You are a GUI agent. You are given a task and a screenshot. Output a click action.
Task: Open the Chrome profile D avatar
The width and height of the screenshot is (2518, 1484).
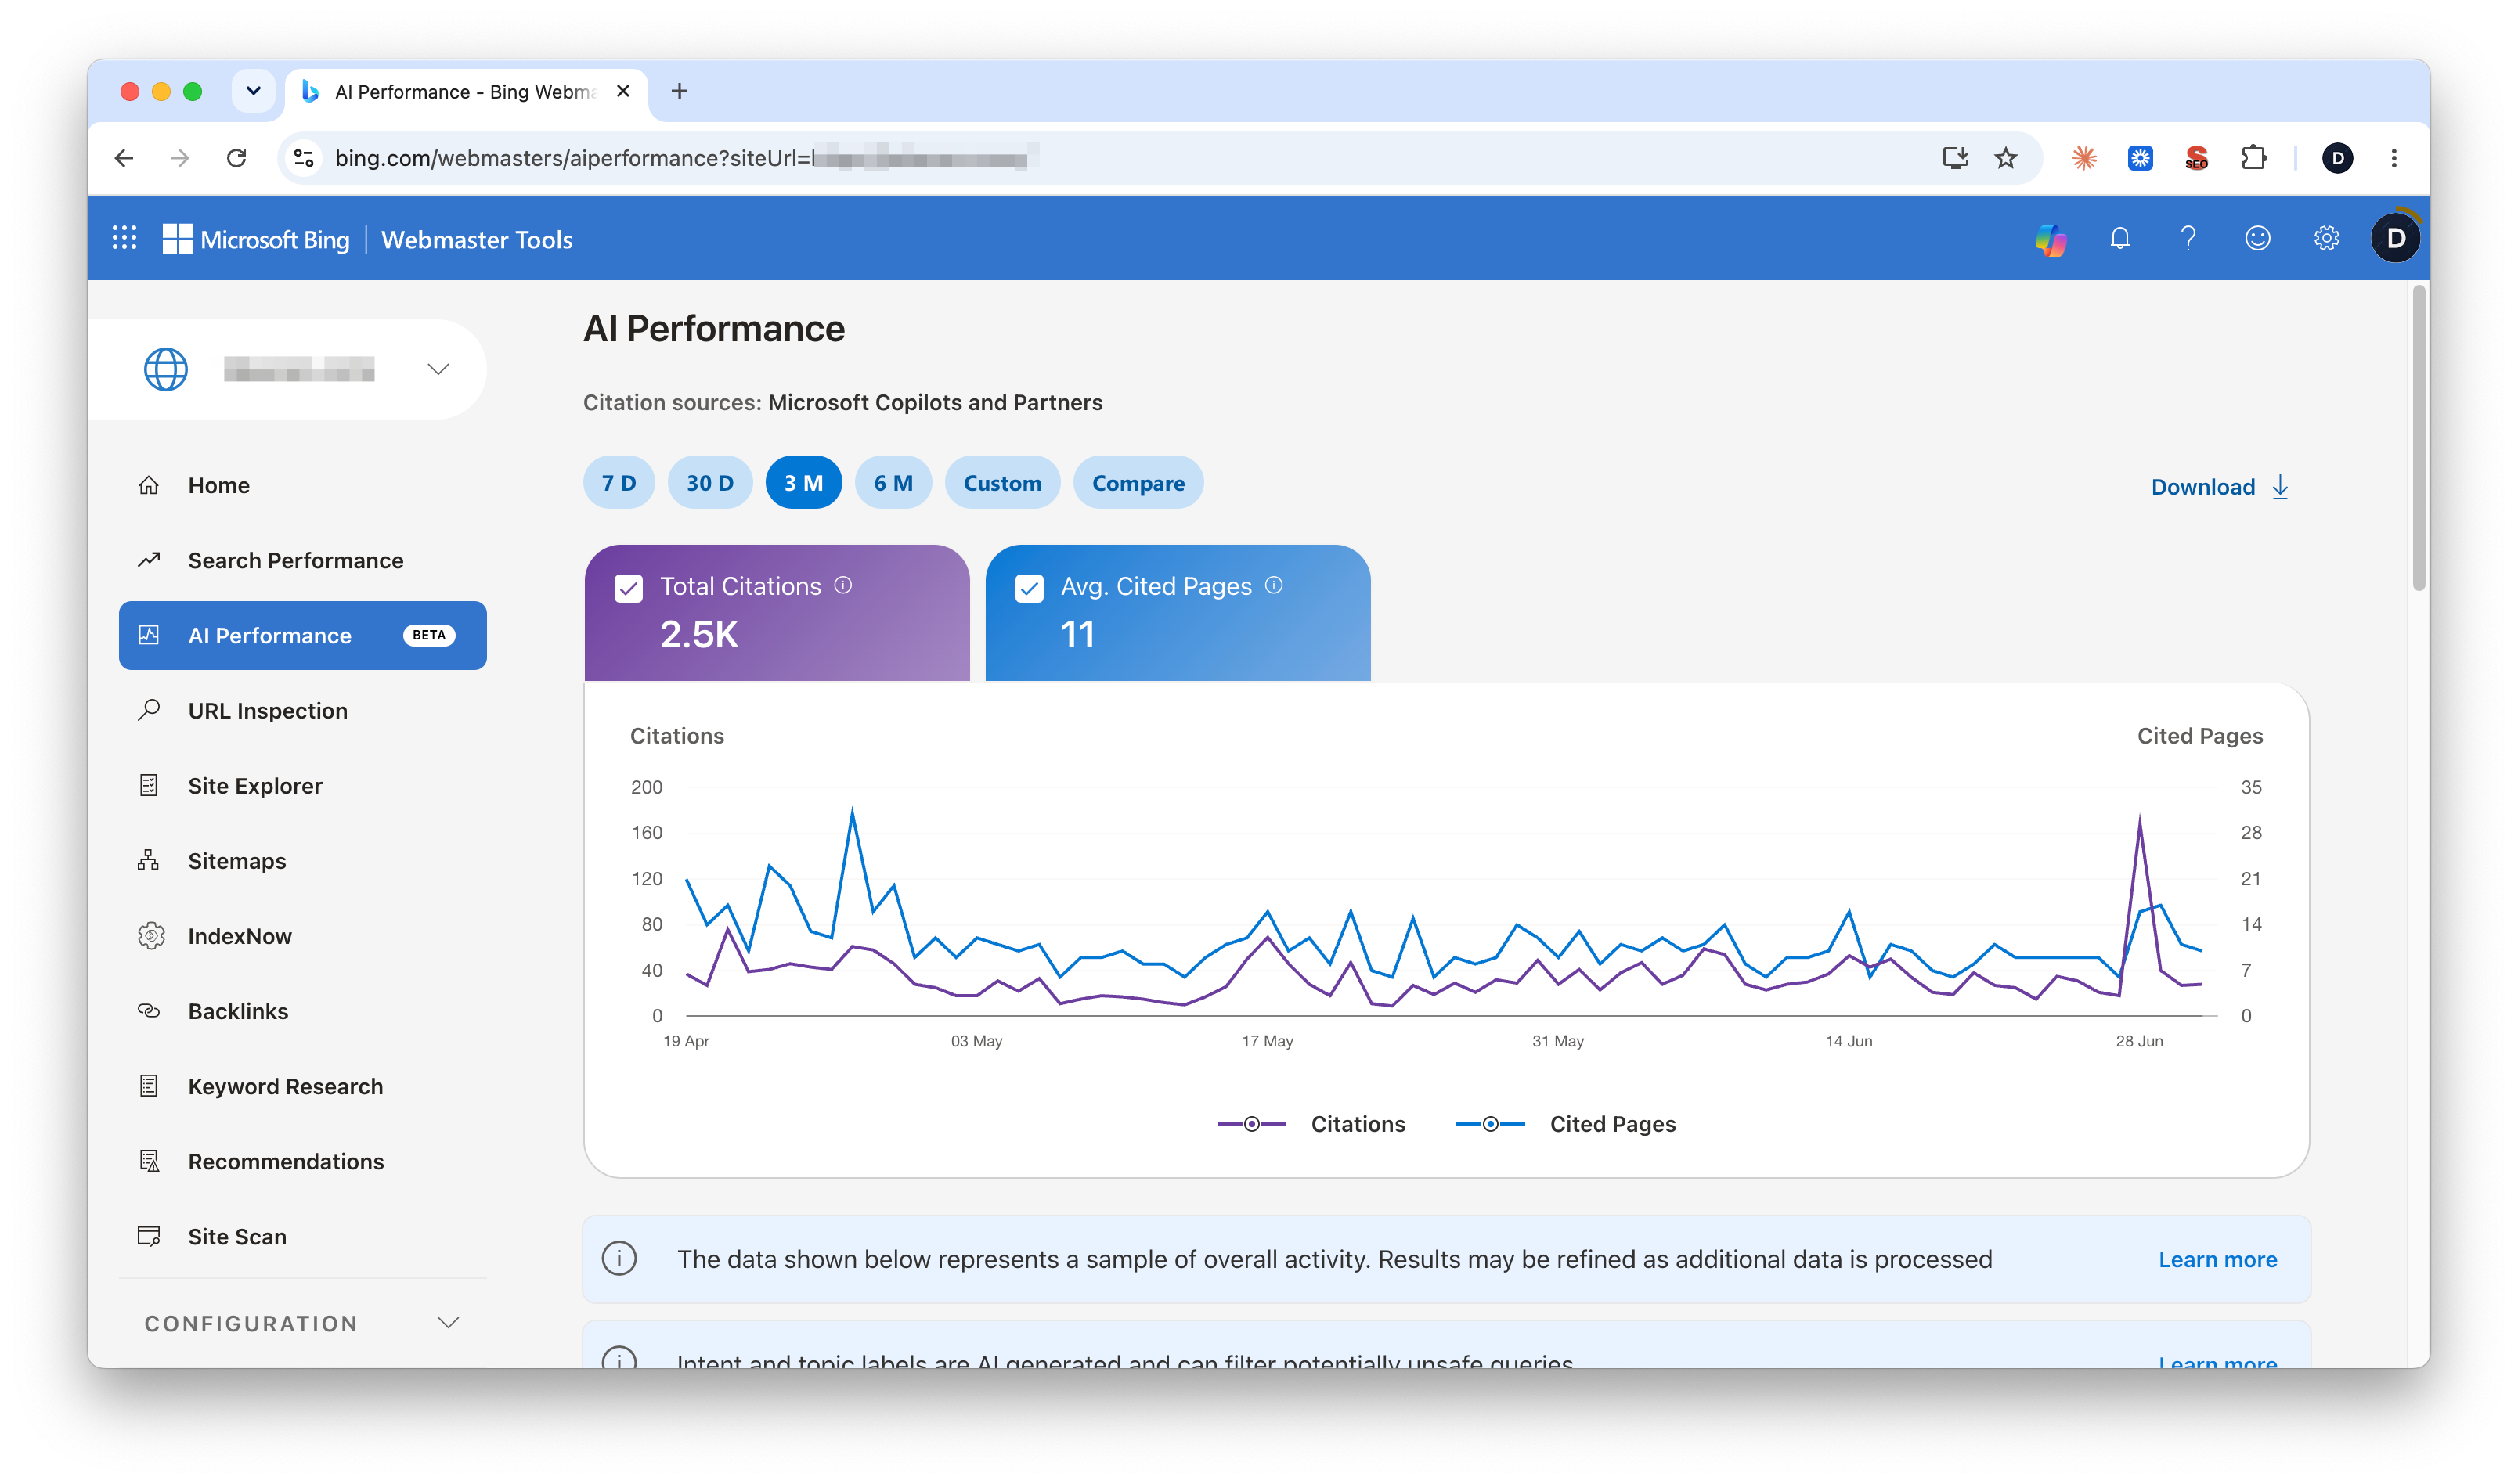(x=2337, y=158)
